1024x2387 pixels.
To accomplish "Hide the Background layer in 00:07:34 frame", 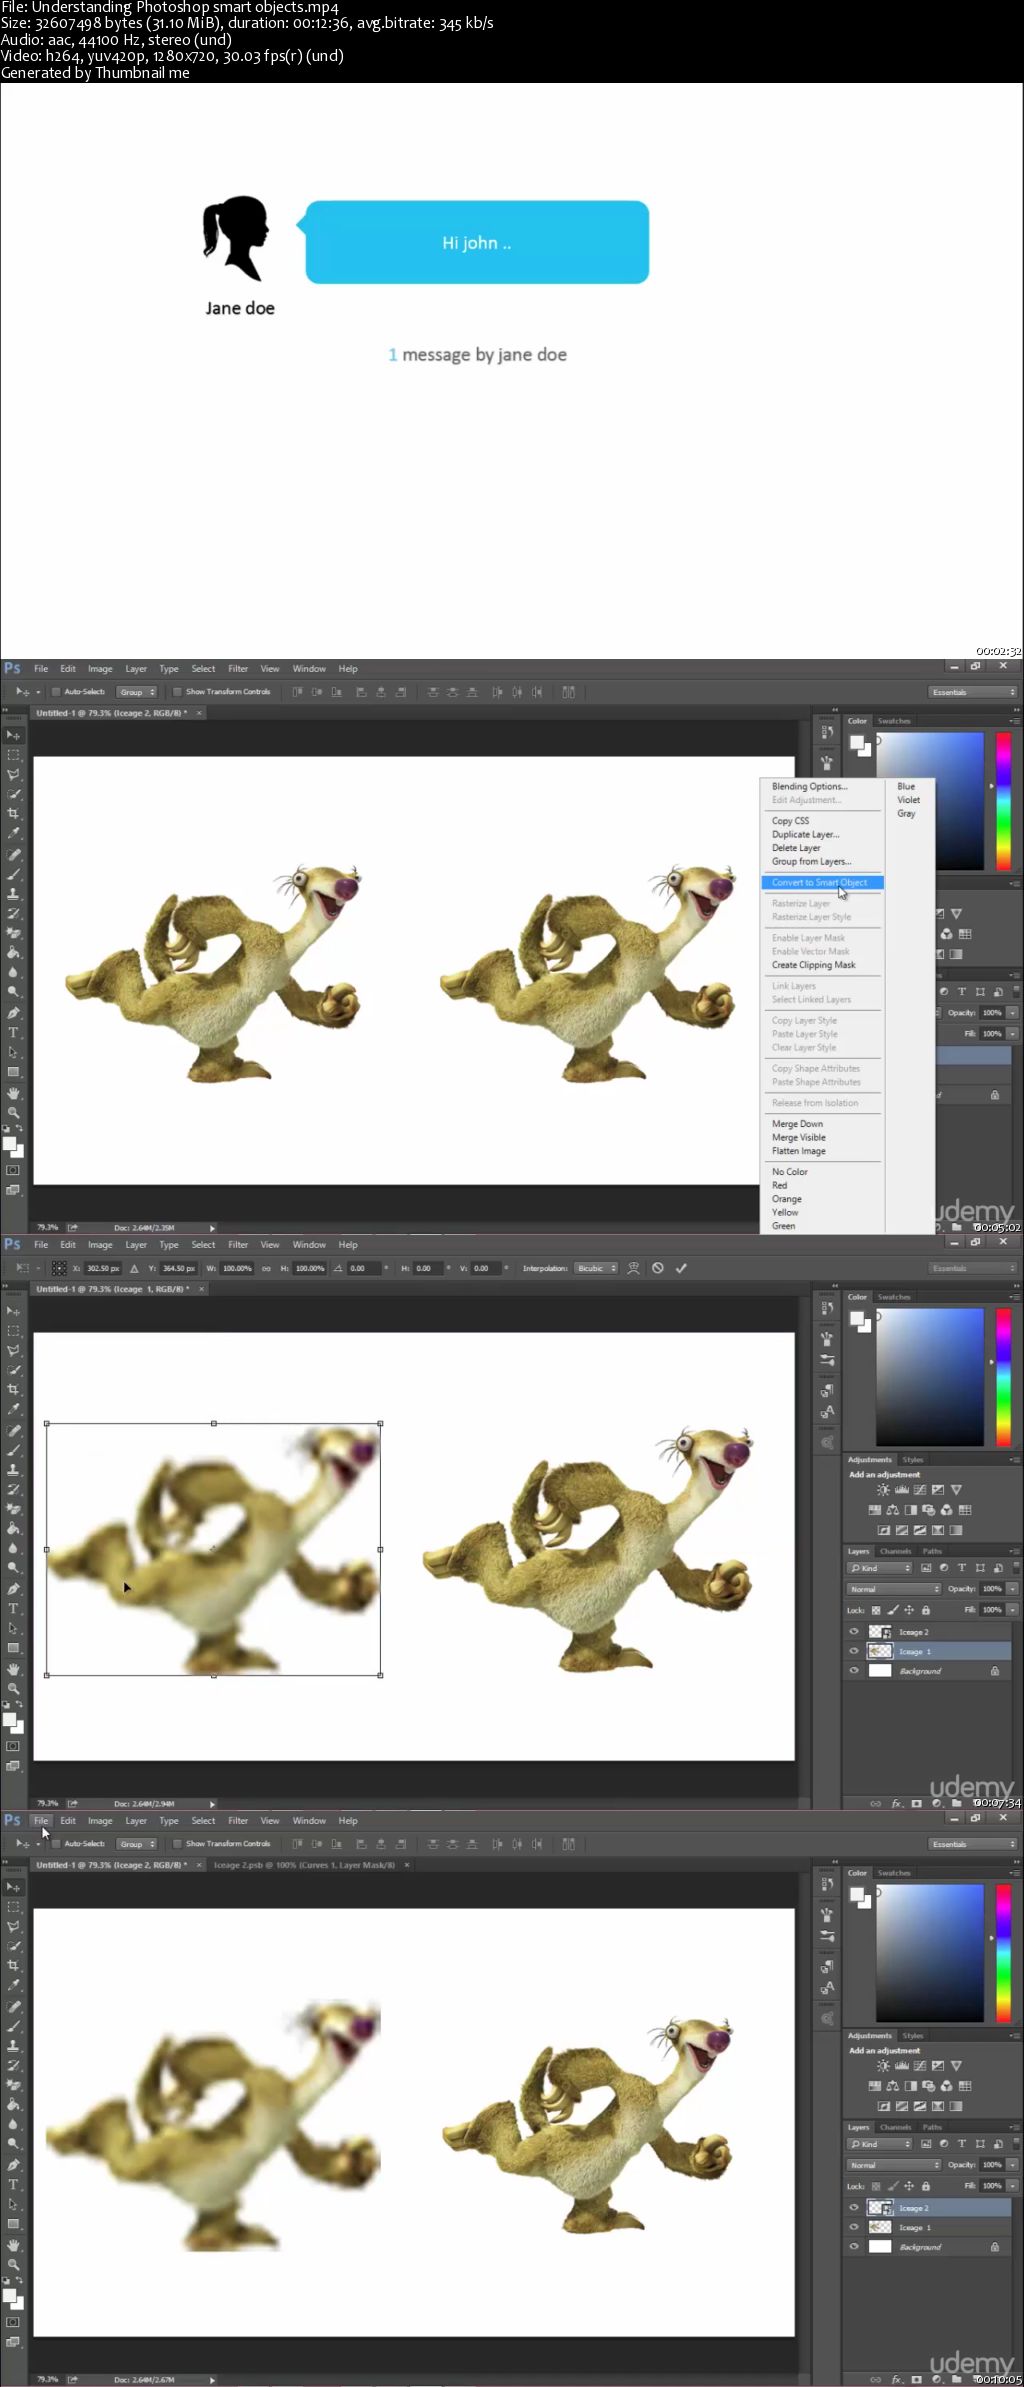I will click(854, 1671).
